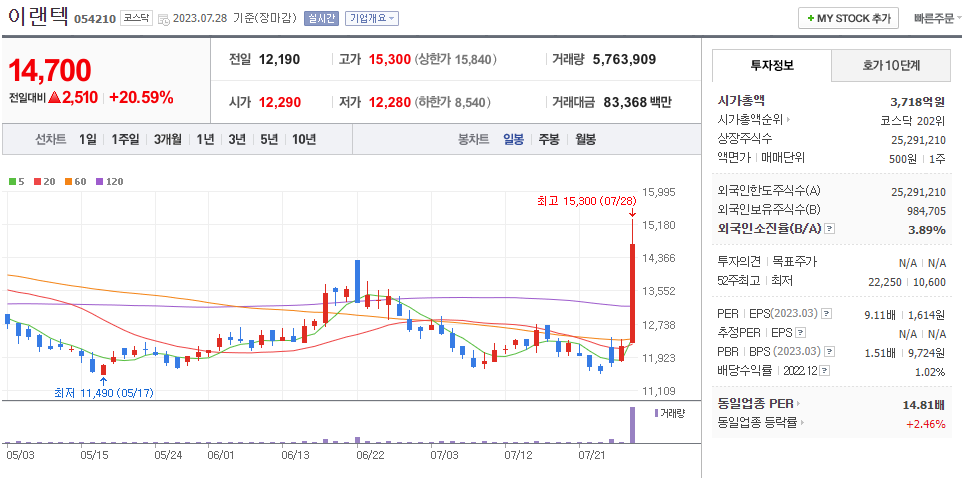Image resolution: width=968 pixels, height=478 pixels.
Task: Select the 1일 line chart period
Action: 88,140
